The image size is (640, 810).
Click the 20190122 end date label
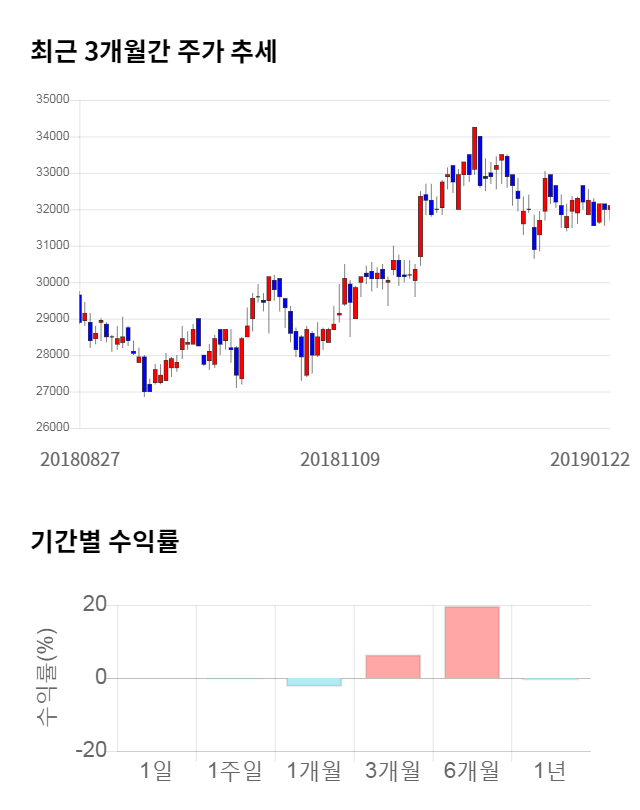590,458
